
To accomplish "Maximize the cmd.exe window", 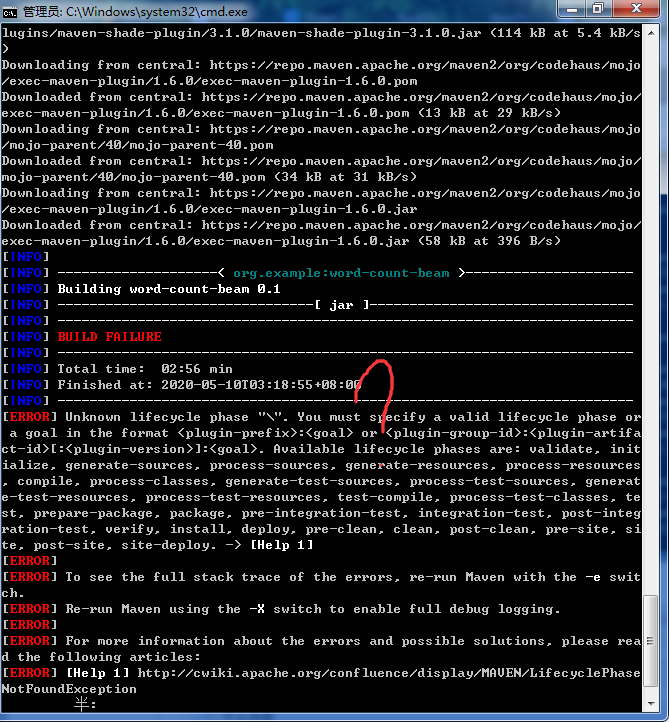I will (598, 9).
